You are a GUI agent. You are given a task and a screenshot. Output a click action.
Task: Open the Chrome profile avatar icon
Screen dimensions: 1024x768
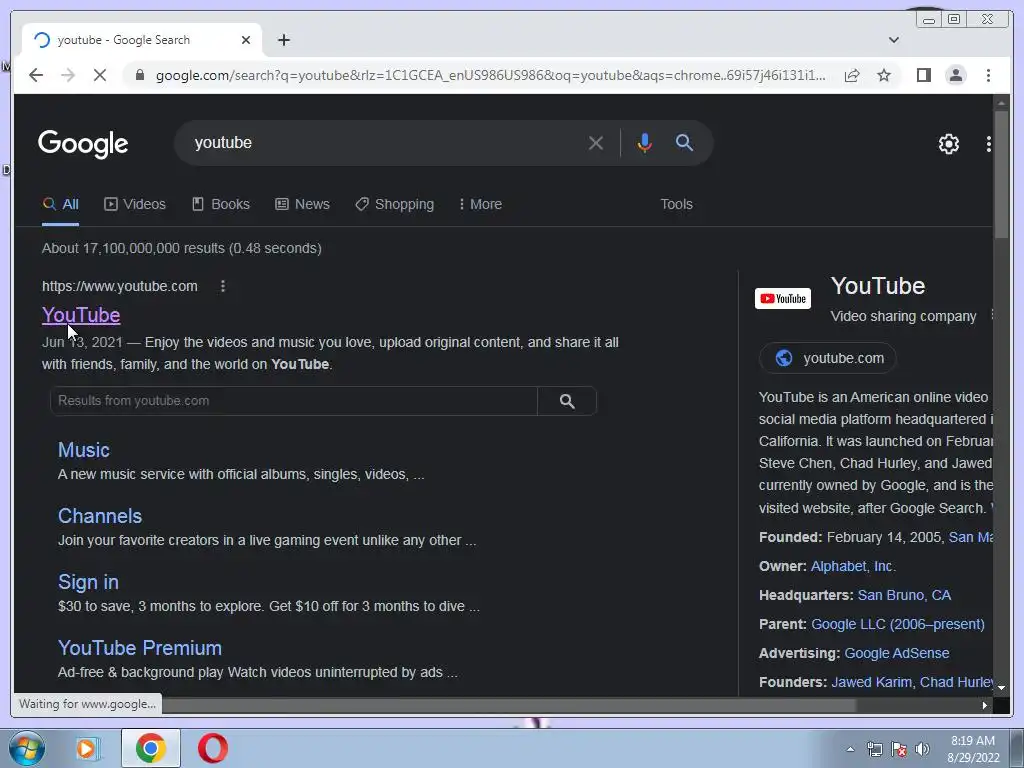click(955, 75)
